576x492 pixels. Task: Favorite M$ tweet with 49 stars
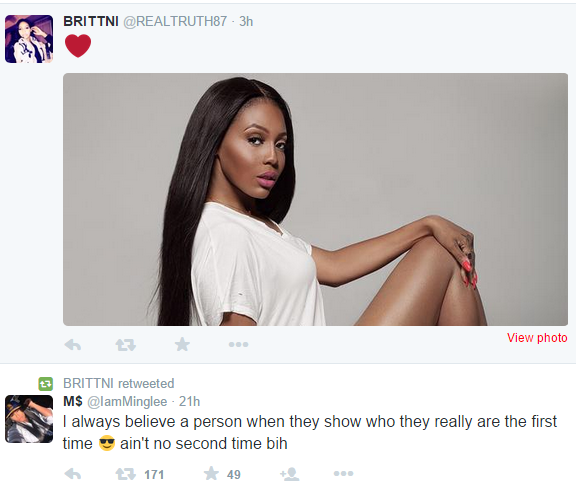pyautogui.click(x=211, y=474)
